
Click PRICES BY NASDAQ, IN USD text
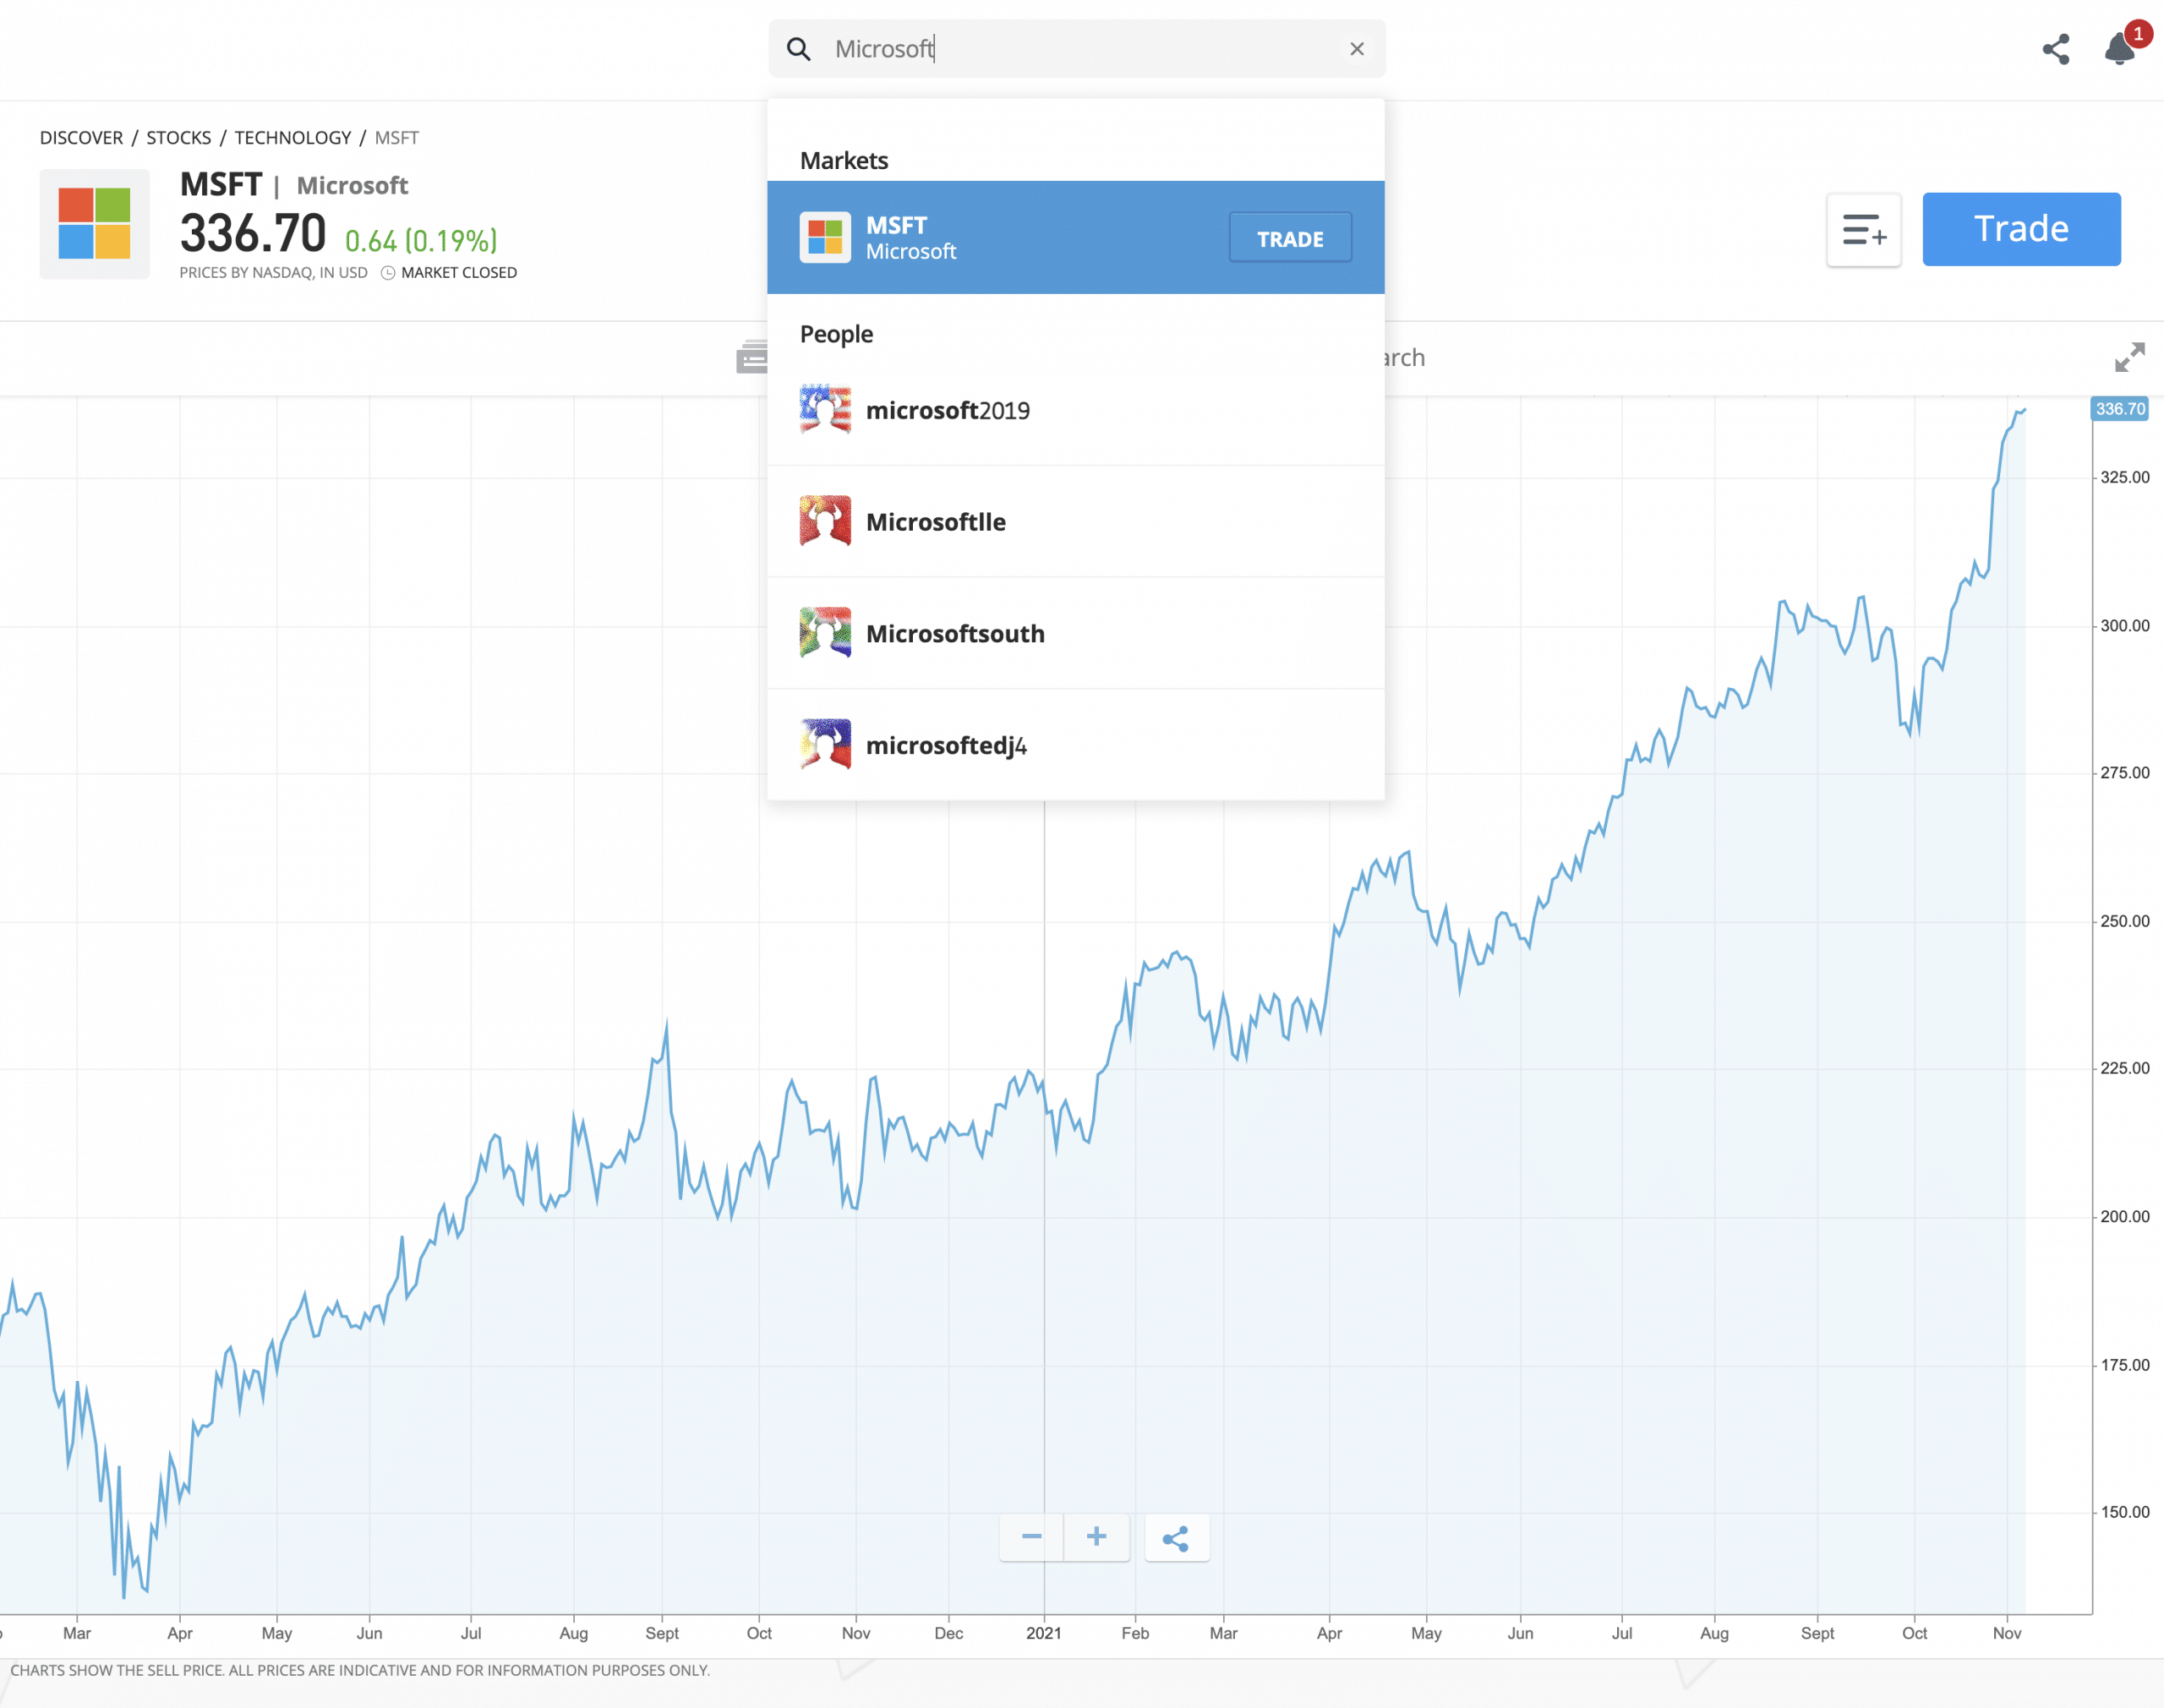point(274,273)
